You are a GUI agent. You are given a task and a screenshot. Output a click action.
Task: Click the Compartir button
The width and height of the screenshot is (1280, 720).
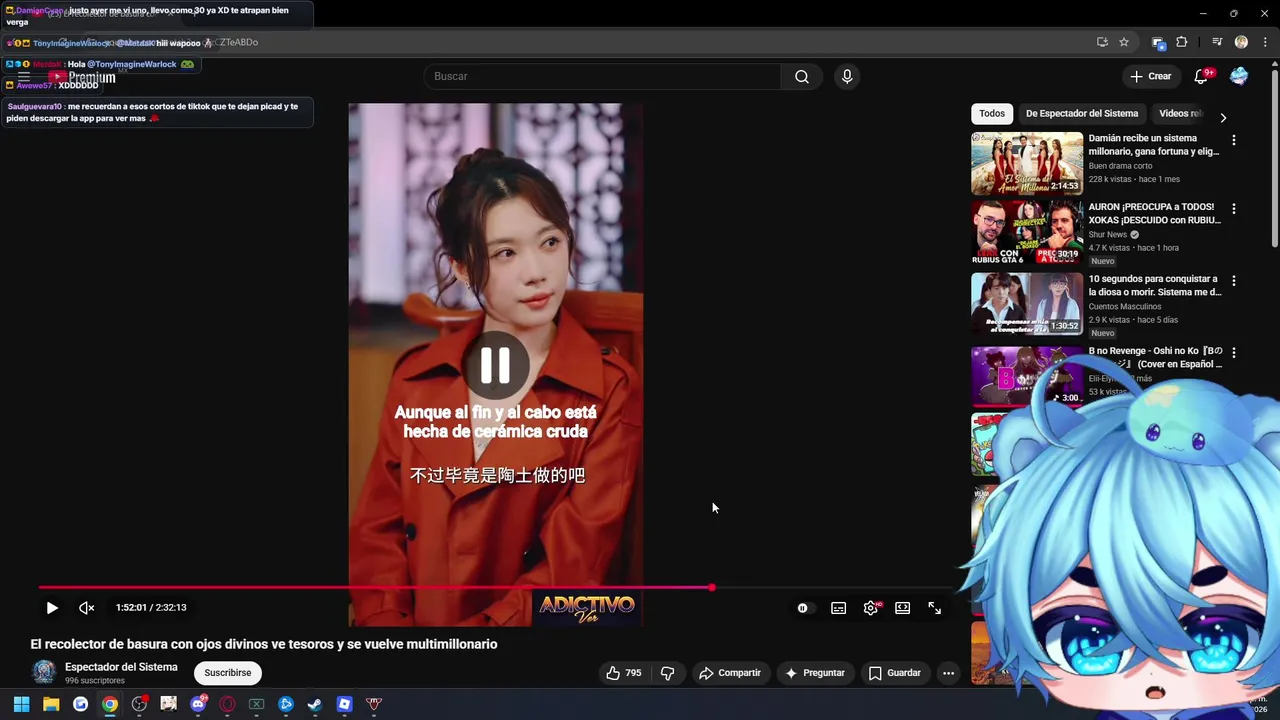click(730, 673)
